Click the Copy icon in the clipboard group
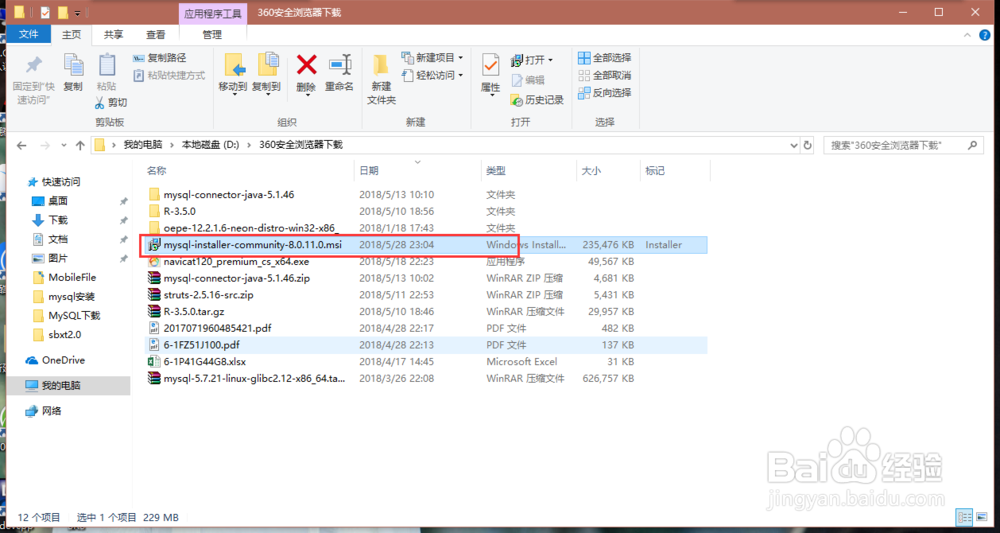The height and width of the screenshot is (533, 1000). point(73,65)
